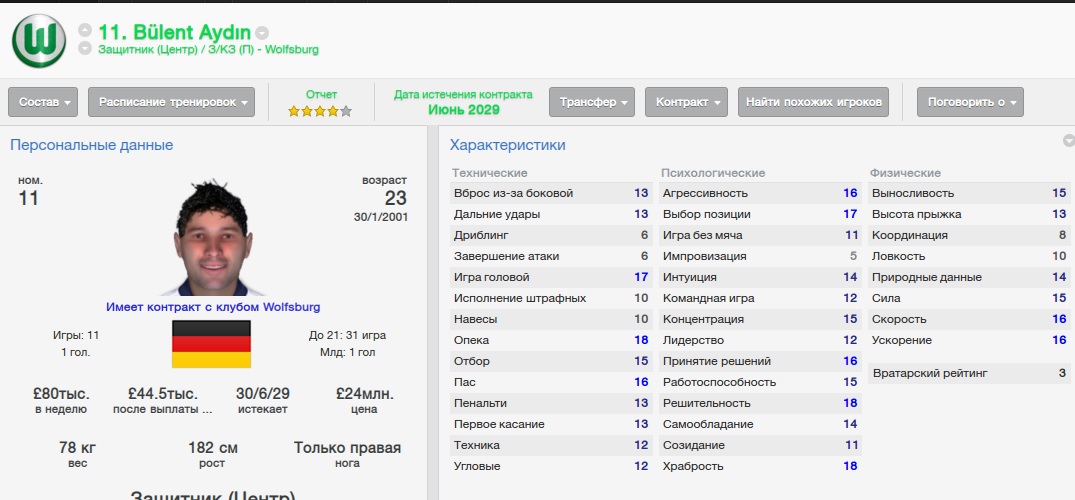Screen dimensions: 1075x500
Task: Open the Расписание тренировок dropdown
Action: coord(171,102)
